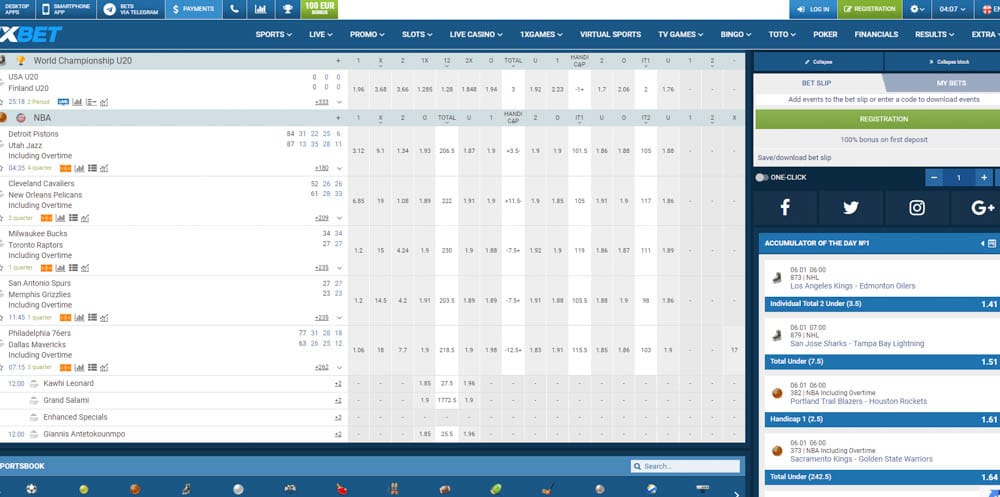Open the Smartphone App link
This screenshot has width=1000, height=497.
point(67,9)
